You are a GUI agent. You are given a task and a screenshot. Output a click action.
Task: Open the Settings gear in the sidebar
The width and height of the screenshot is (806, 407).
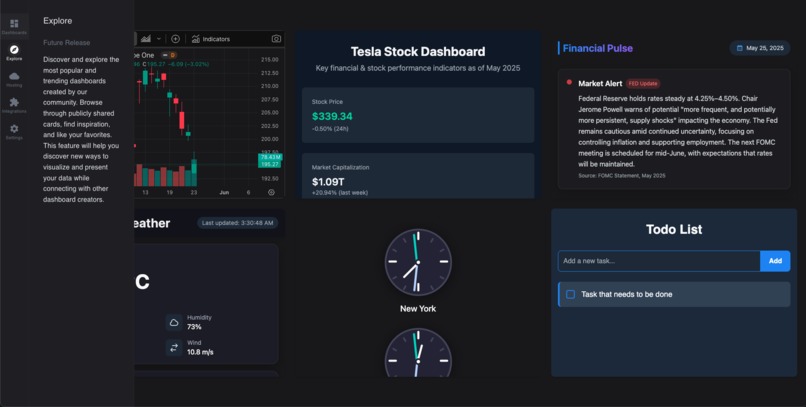click(x=14, y=128)
